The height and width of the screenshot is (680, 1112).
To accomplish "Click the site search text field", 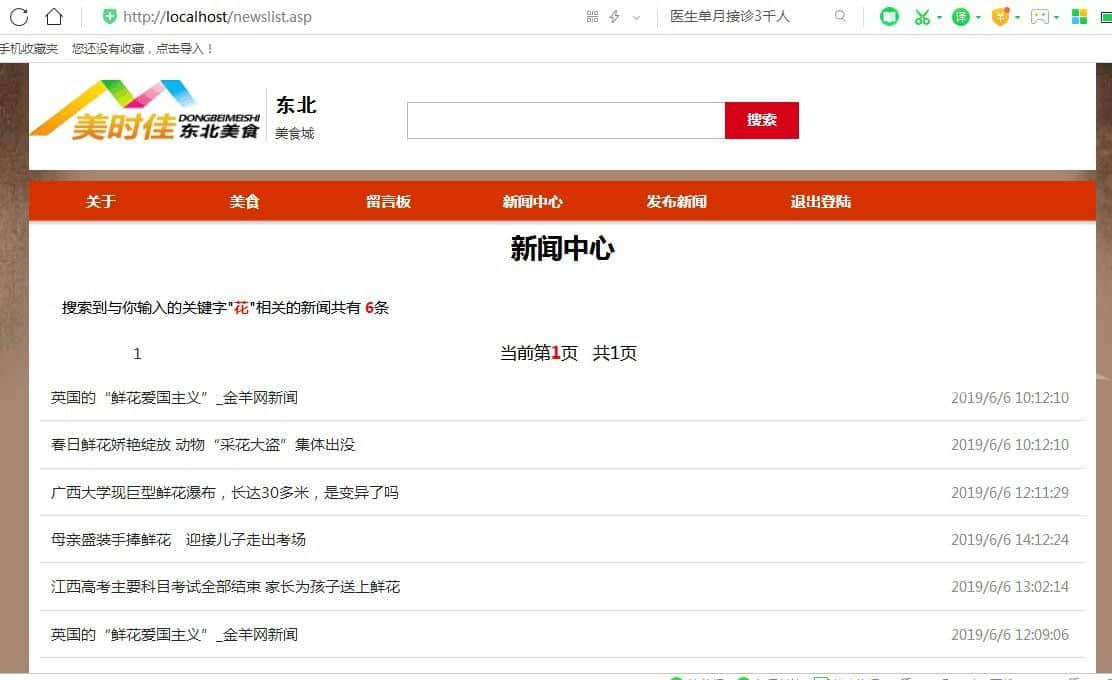I will tap(565, 120).
